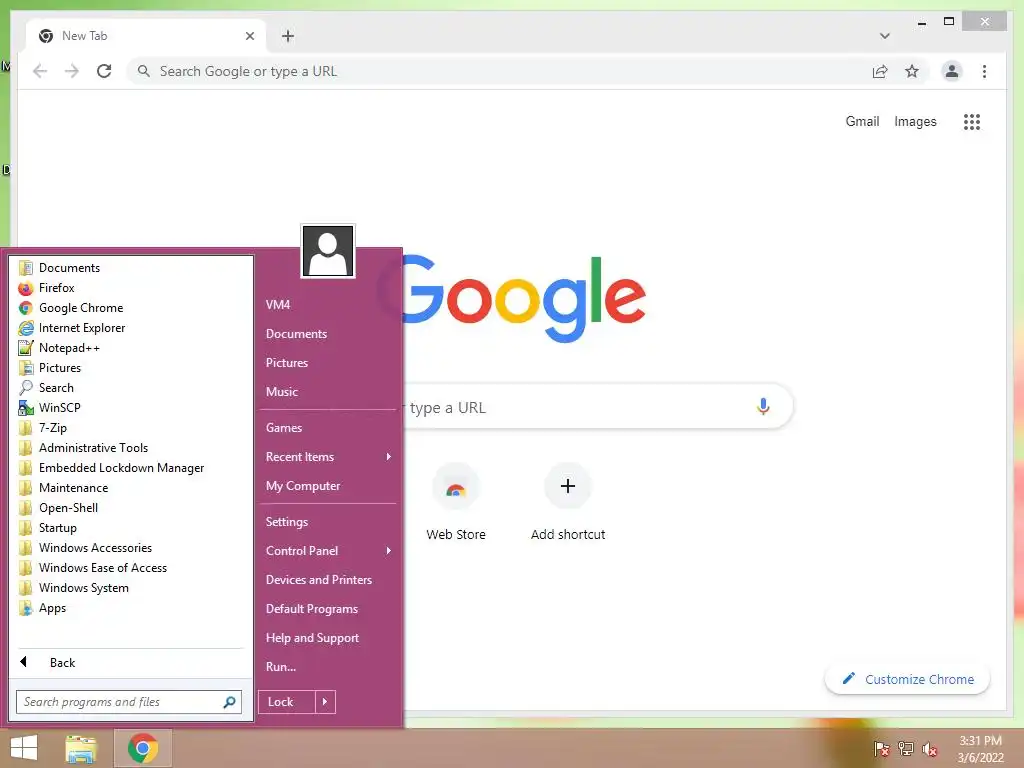This screenshot has width=1024, height=768.
Task: Click the Windows Start button on taskbar
Action: point(24,748)
